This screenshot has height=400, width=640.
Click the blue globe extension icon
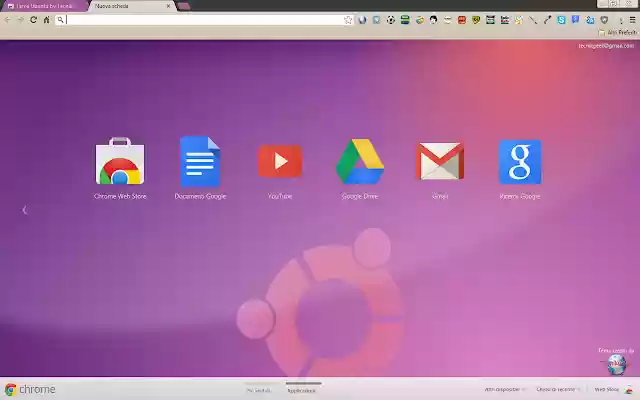click(x=362, y=20)
